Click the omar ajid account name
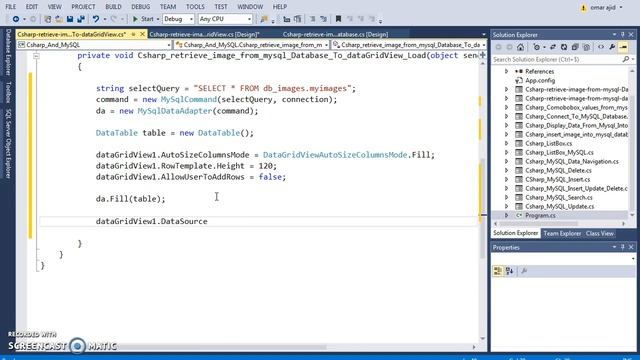The image size is (640, 360). coord(602,7)
